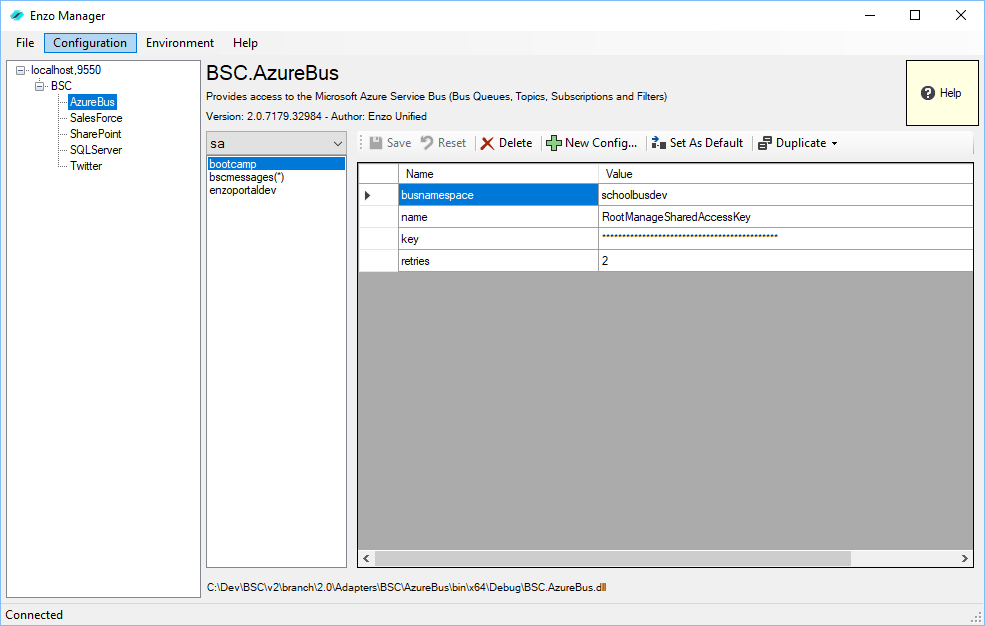Select the BSC node label
Image resolution: width=985 pixels, height=626 pixels.
pyautogui.click(x=61, y=86)
